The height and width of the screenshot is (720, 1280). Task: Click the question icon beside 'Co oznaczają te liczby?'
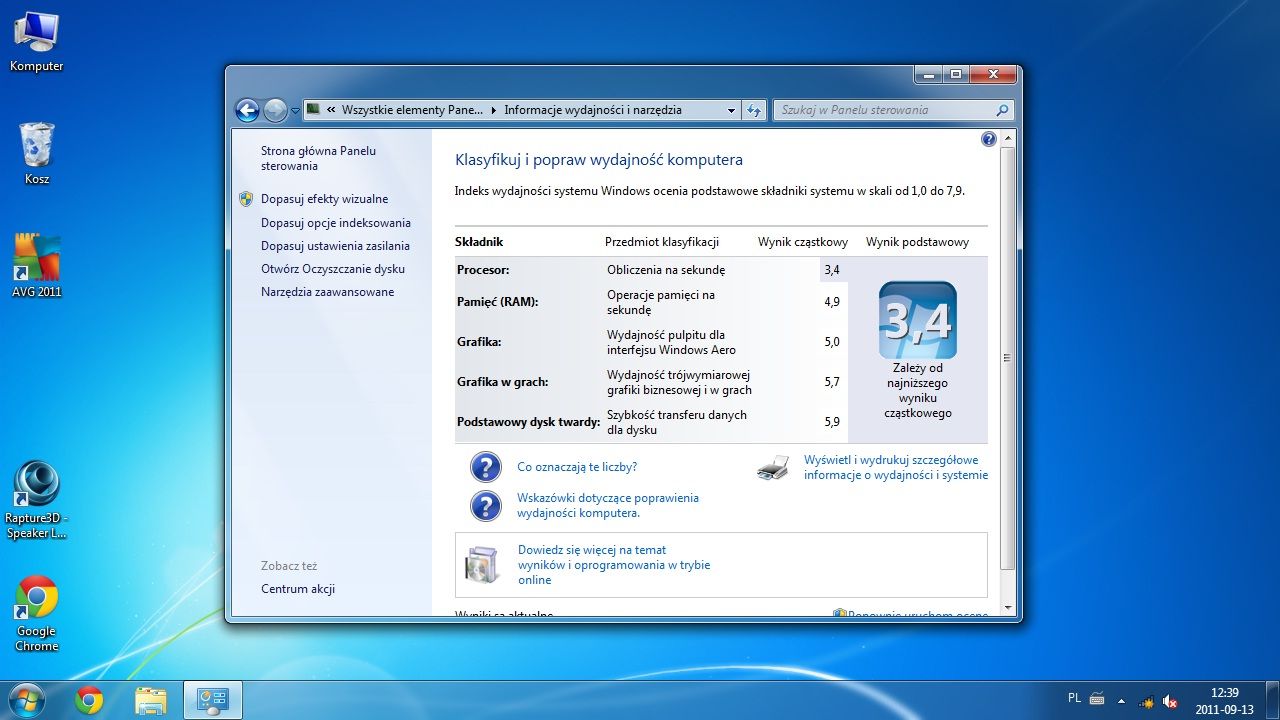485,467
